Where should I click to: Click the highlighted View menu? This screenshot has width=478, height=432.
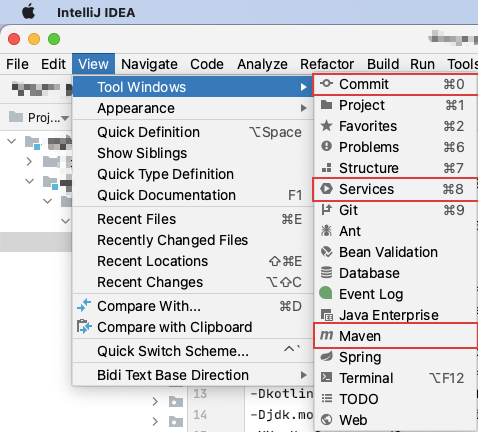click(x=93, y=64)
